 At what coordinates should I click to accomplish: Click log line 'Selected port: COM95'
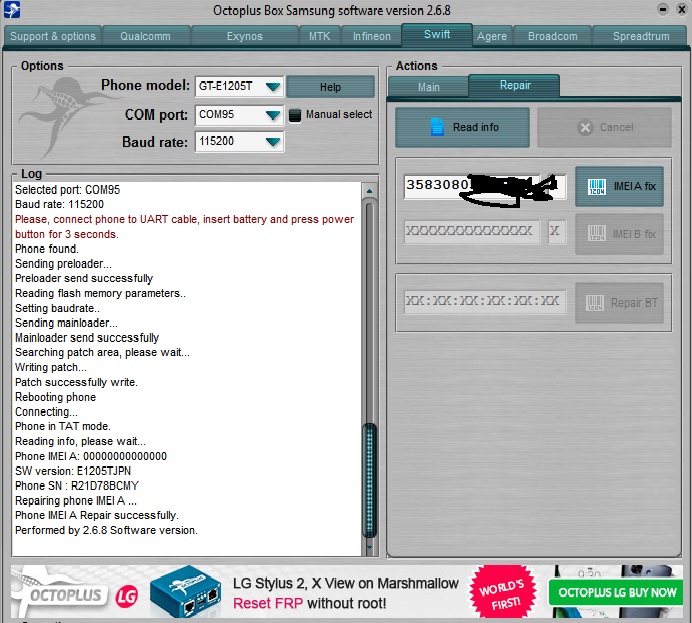click(x=68, y=190)
